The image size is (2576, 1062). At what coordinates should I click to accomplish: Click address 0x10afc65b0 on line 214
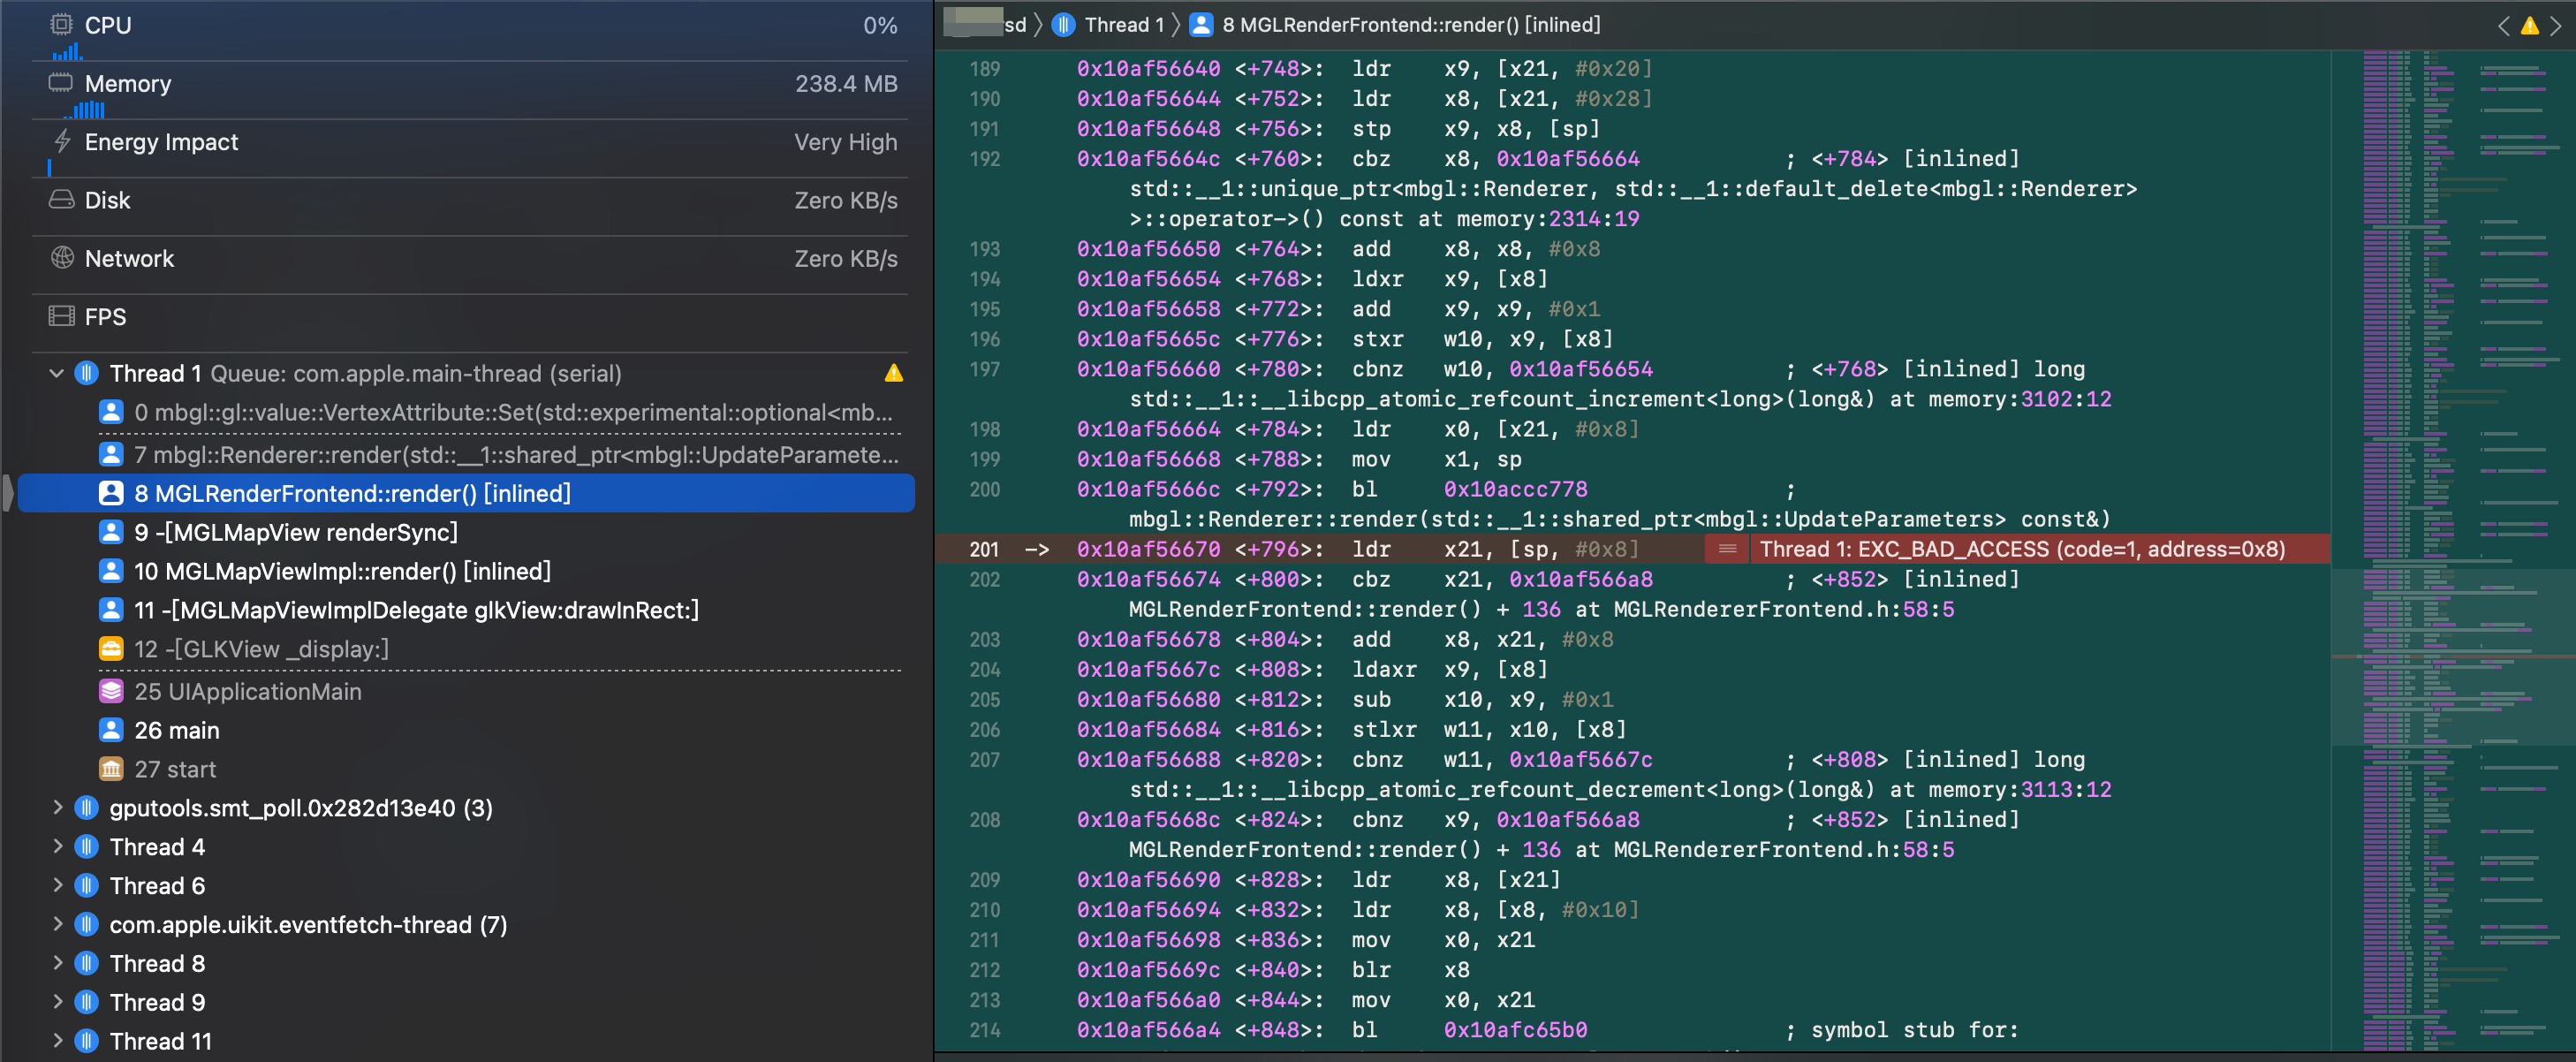click(x=1515, y=1030)
